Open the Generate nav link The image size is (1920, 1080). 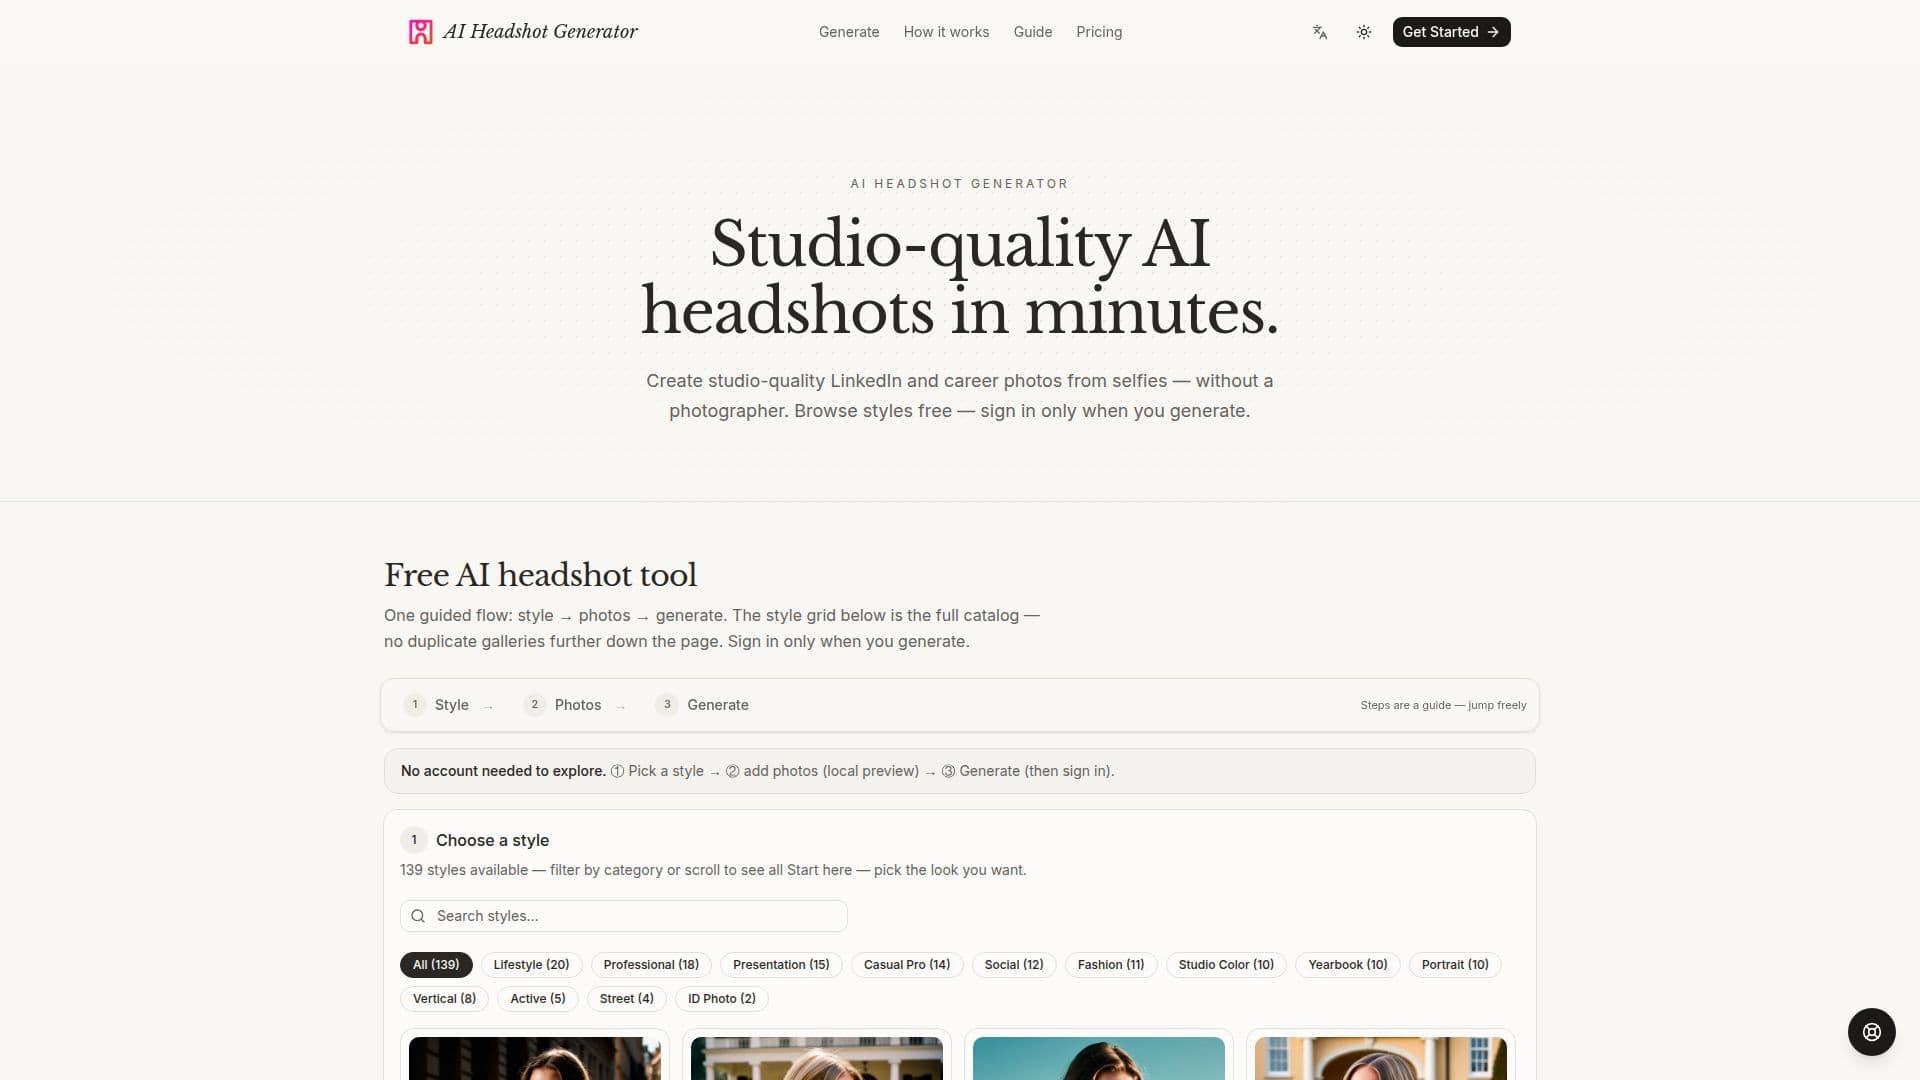(x=849, y=32)
